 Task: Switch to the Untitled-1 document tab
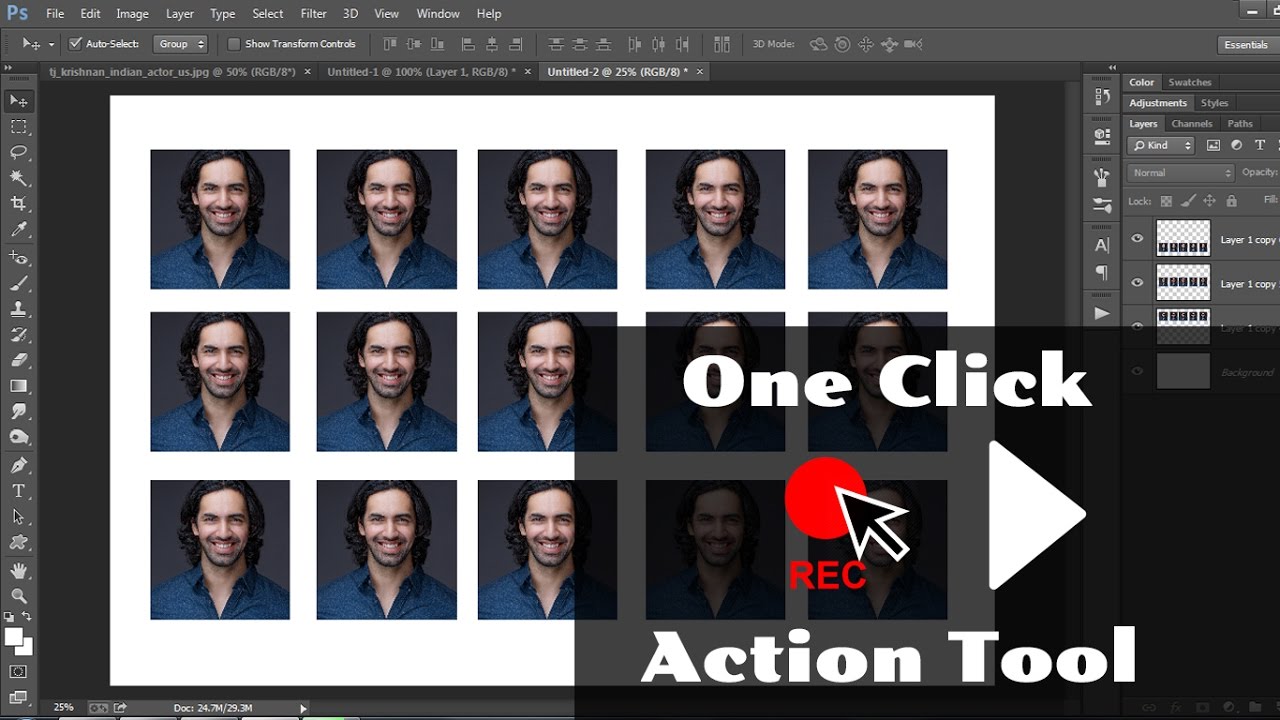pos(421,72)
